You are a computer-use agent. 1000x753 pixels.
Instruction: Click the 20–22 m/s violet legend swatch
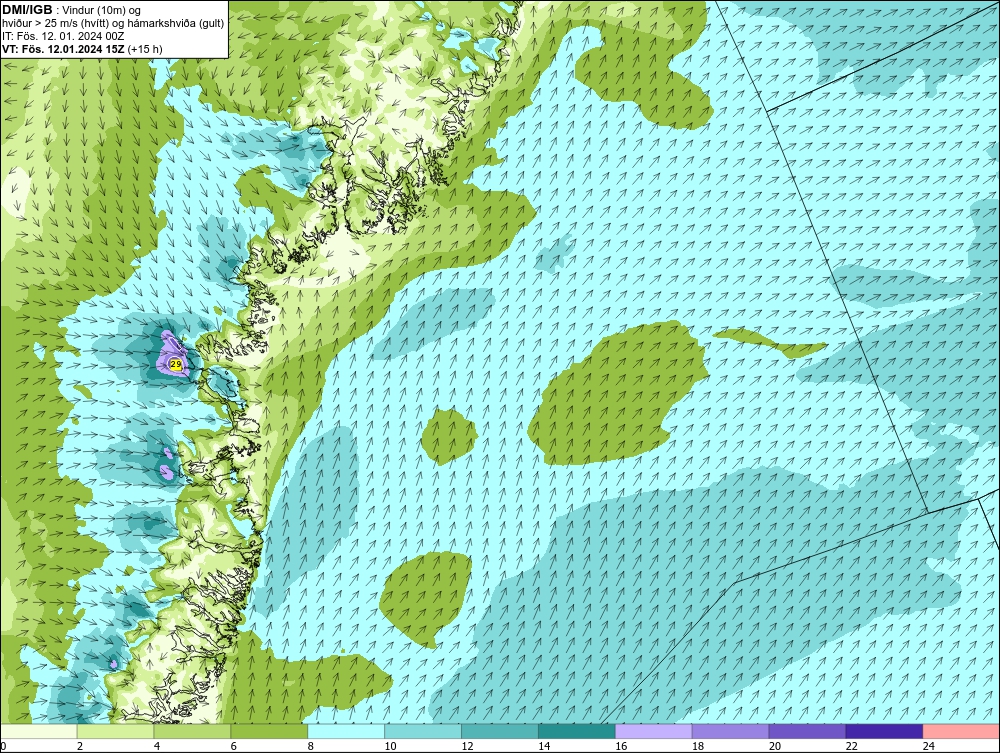807,731
